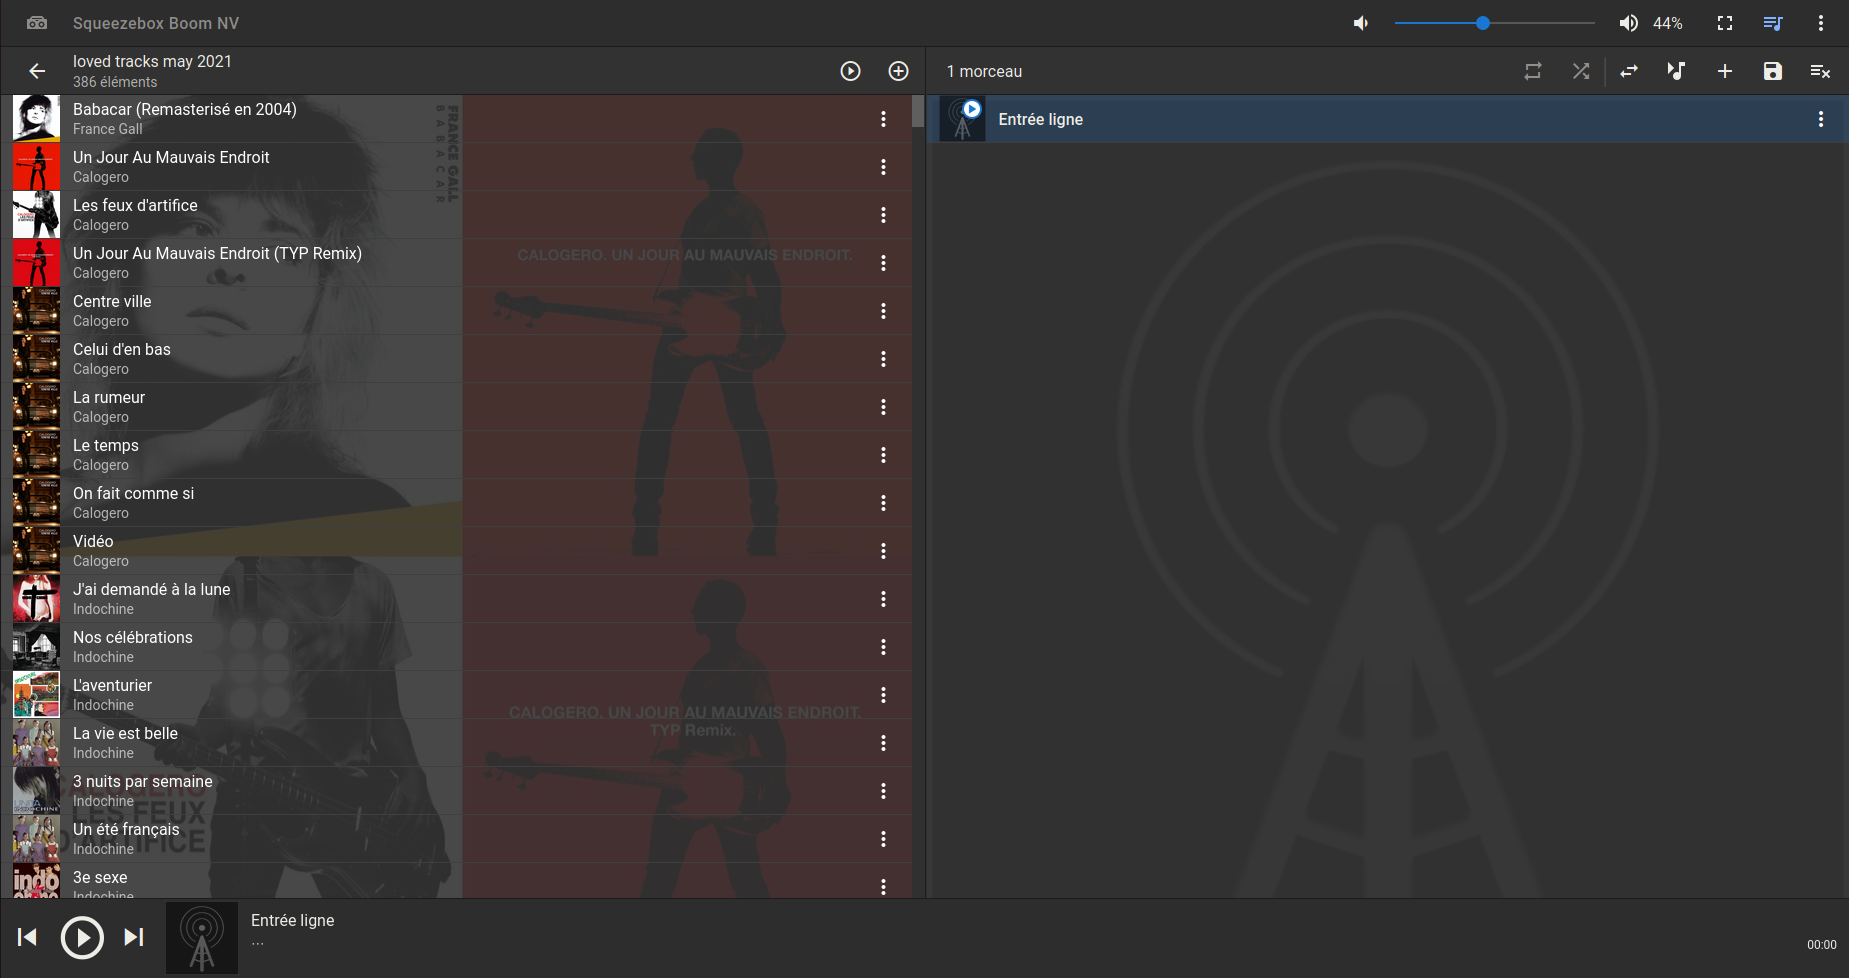1849x978 pixels.
Task: Click the speaker icon next to 44%
Action: pos(1628,23)
